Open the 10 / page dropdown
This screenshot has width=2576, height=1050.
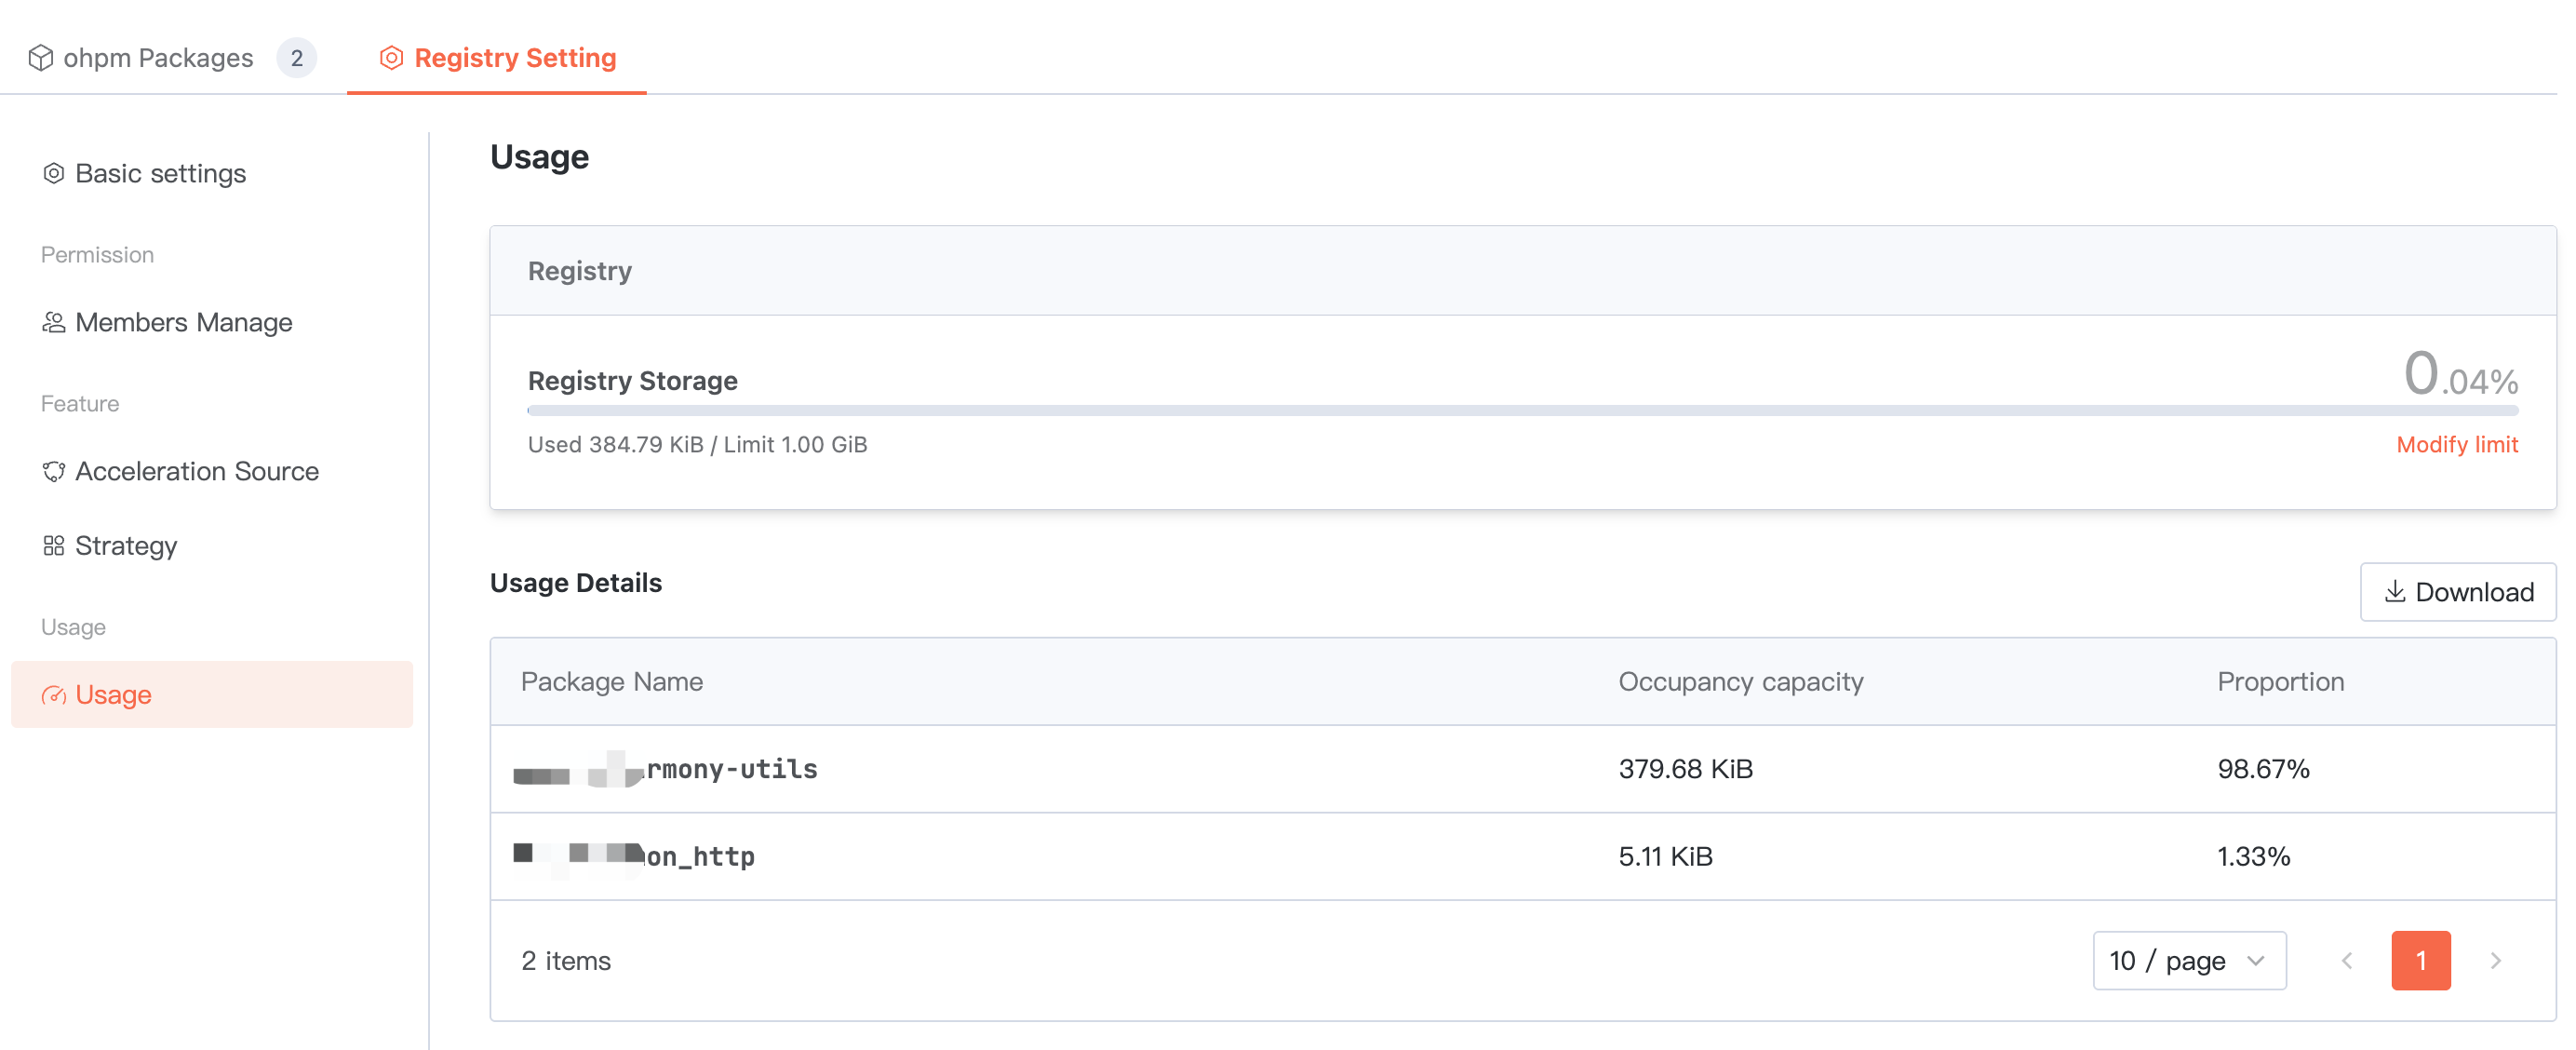pos(2188,960)
